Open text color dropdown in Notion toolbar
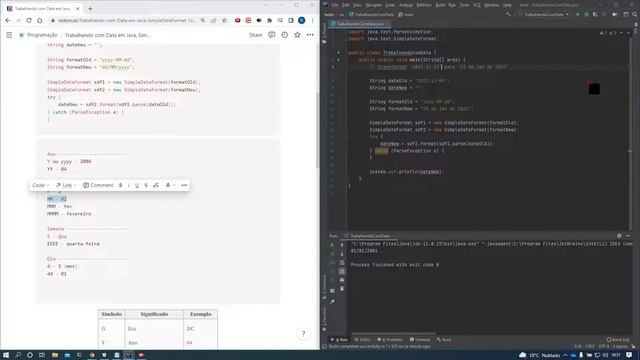This screenshot has width=640, height=360. (170, 185)
